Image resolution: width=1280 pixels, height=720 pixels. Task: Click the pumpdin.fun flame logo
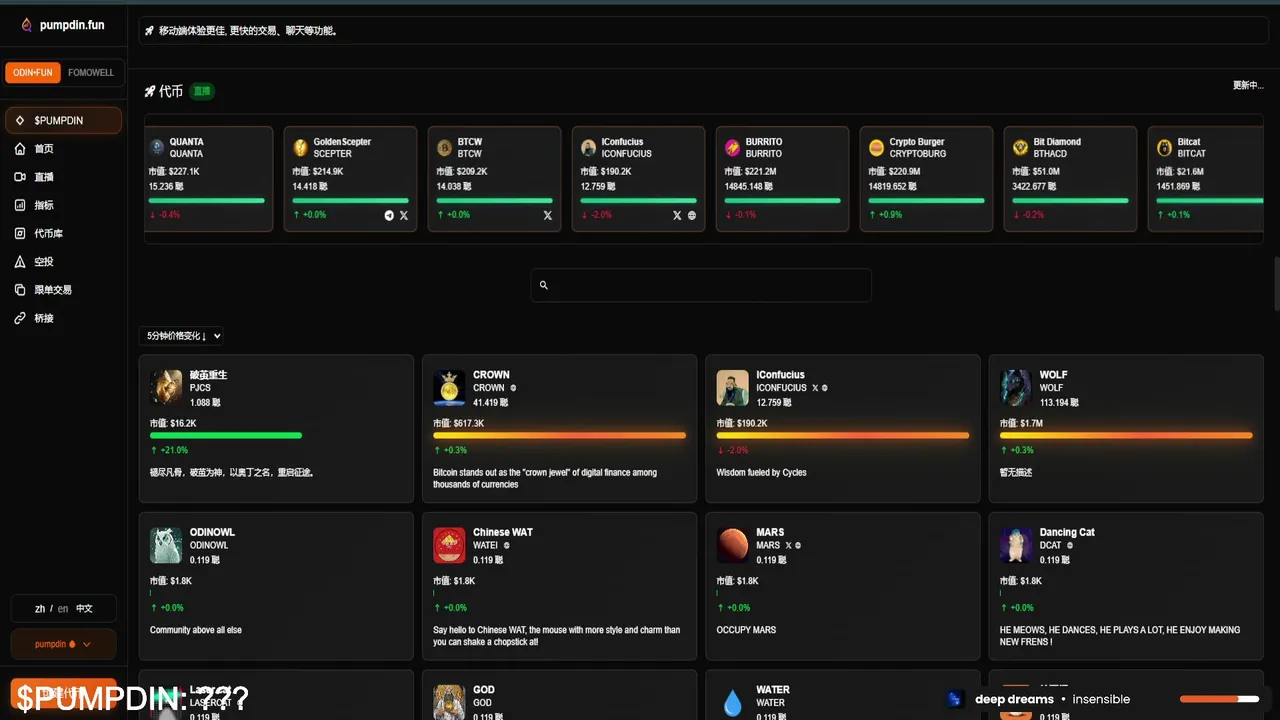tap(27, 25)
